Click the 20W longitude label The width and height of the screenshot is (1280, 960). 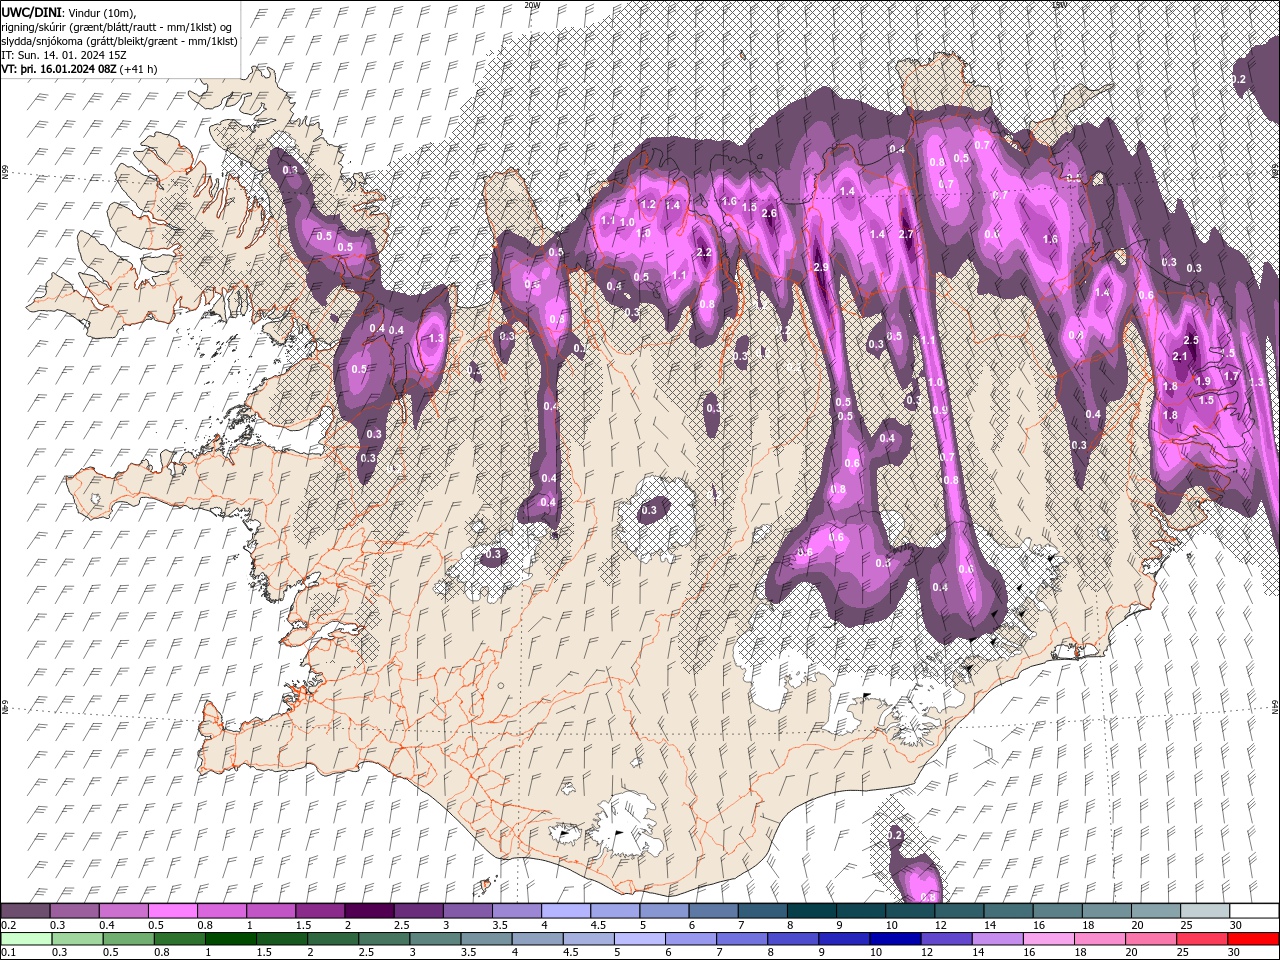point(532,4)
